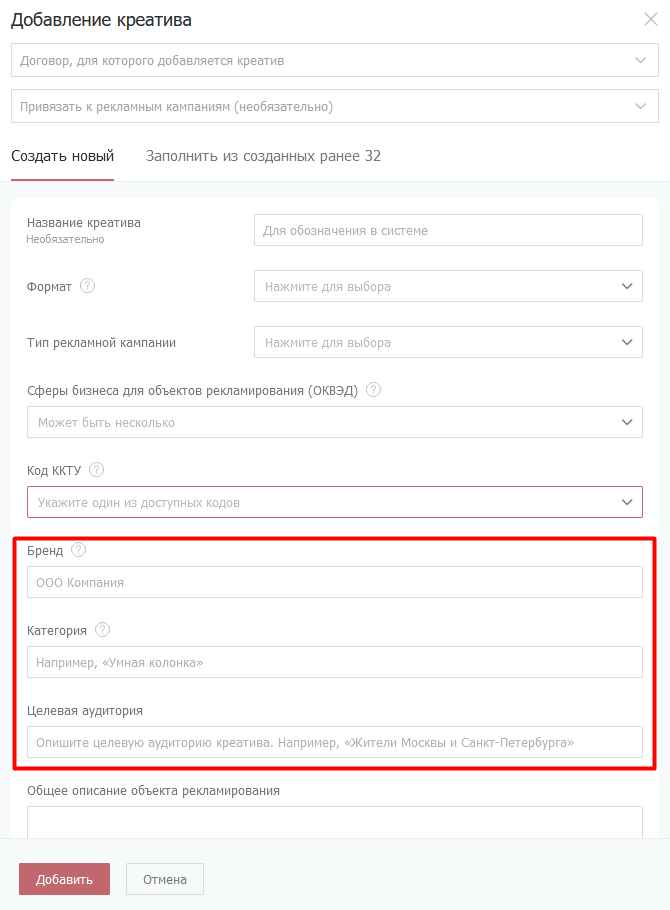Click the Категория input field
Screen dimensions: 670x910
click(x=334, y=662)
